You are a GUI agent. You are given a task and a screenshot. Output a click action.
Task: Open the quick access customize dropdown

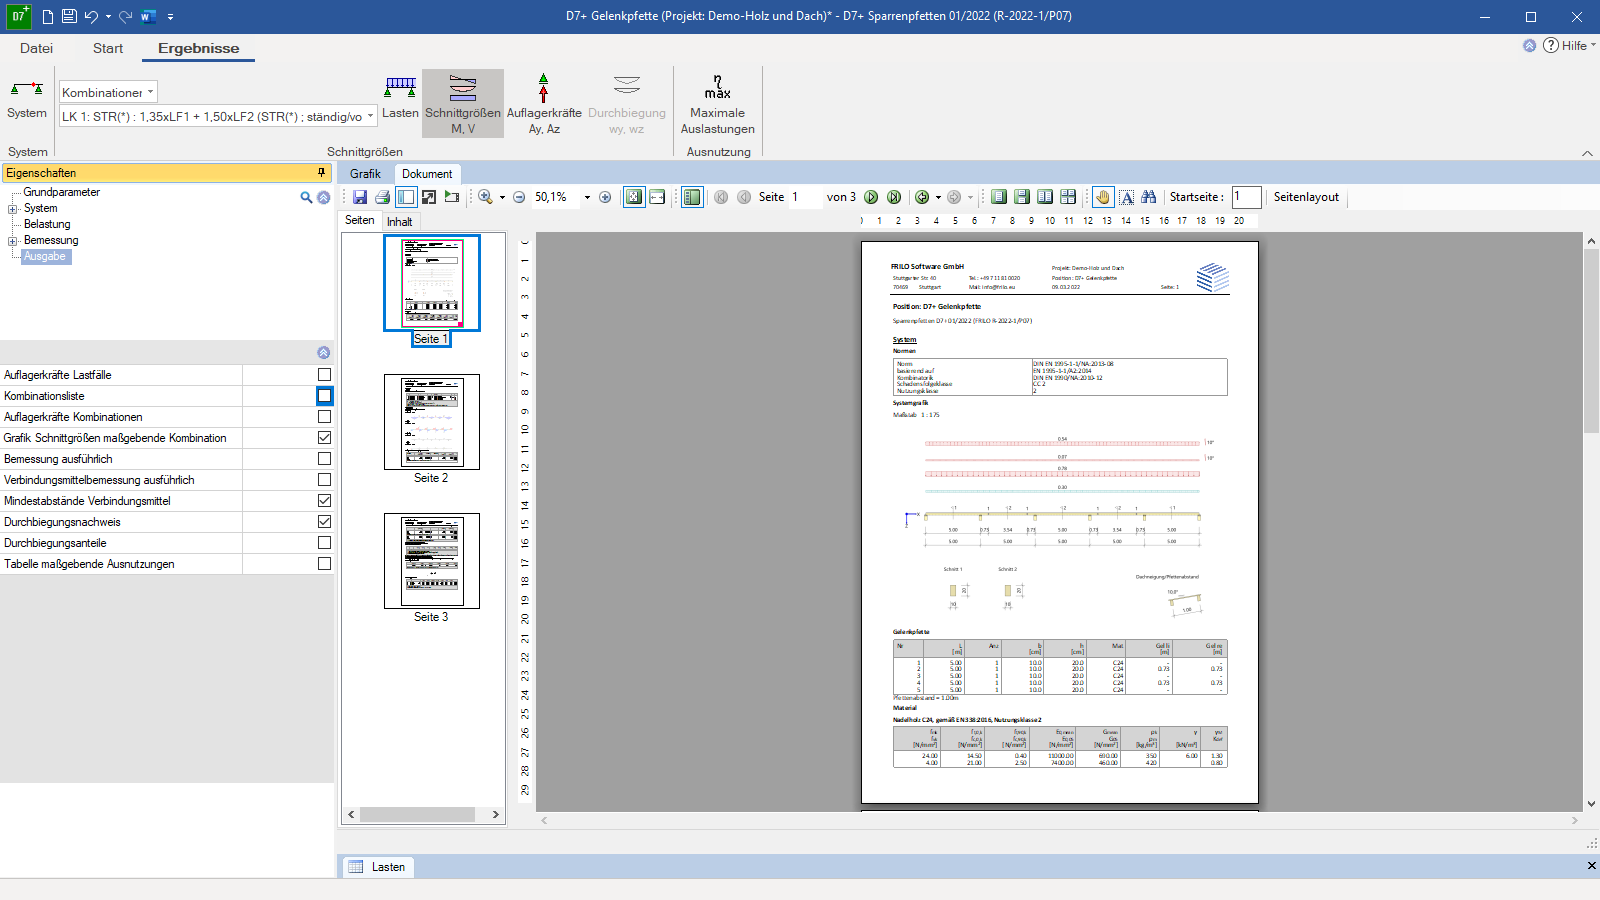coord(171,16)
